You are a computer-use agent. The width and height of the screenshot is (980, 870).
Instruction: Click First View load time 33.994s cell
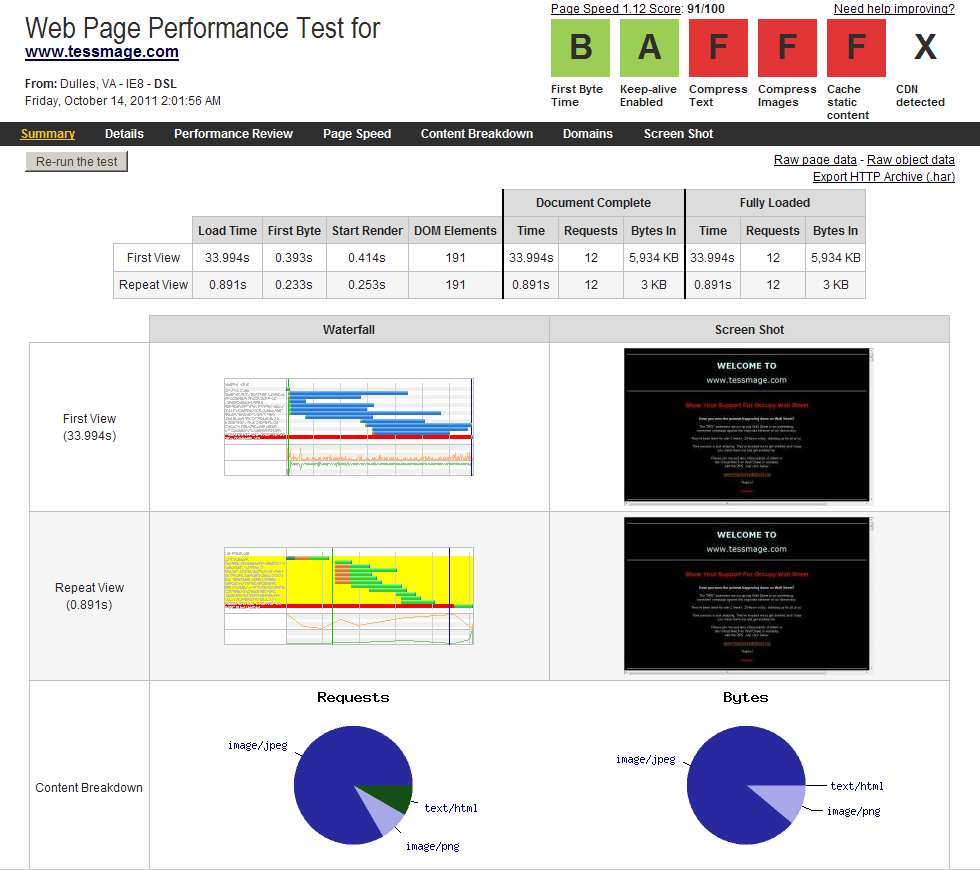coord(228,258)
